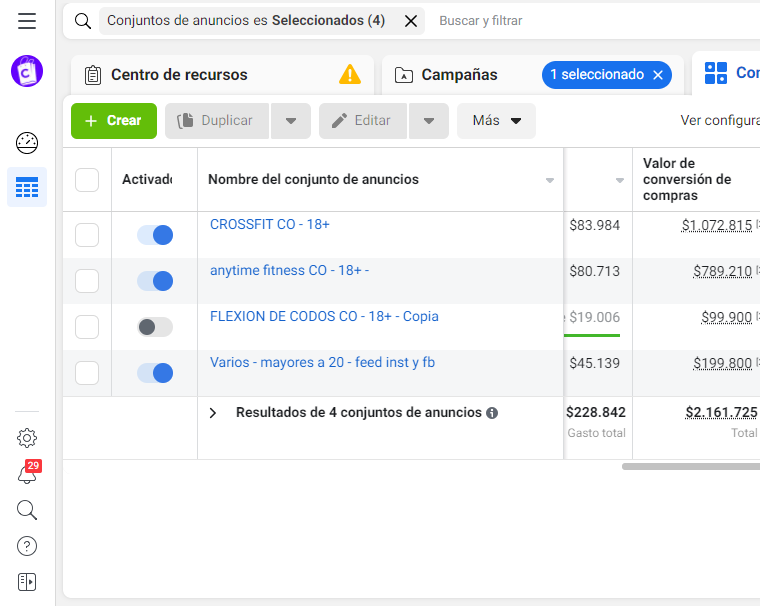The height and width of the screenshot is (606, 760).
Task: Click the $19.006 spend cell
Action: click(595, 318)
